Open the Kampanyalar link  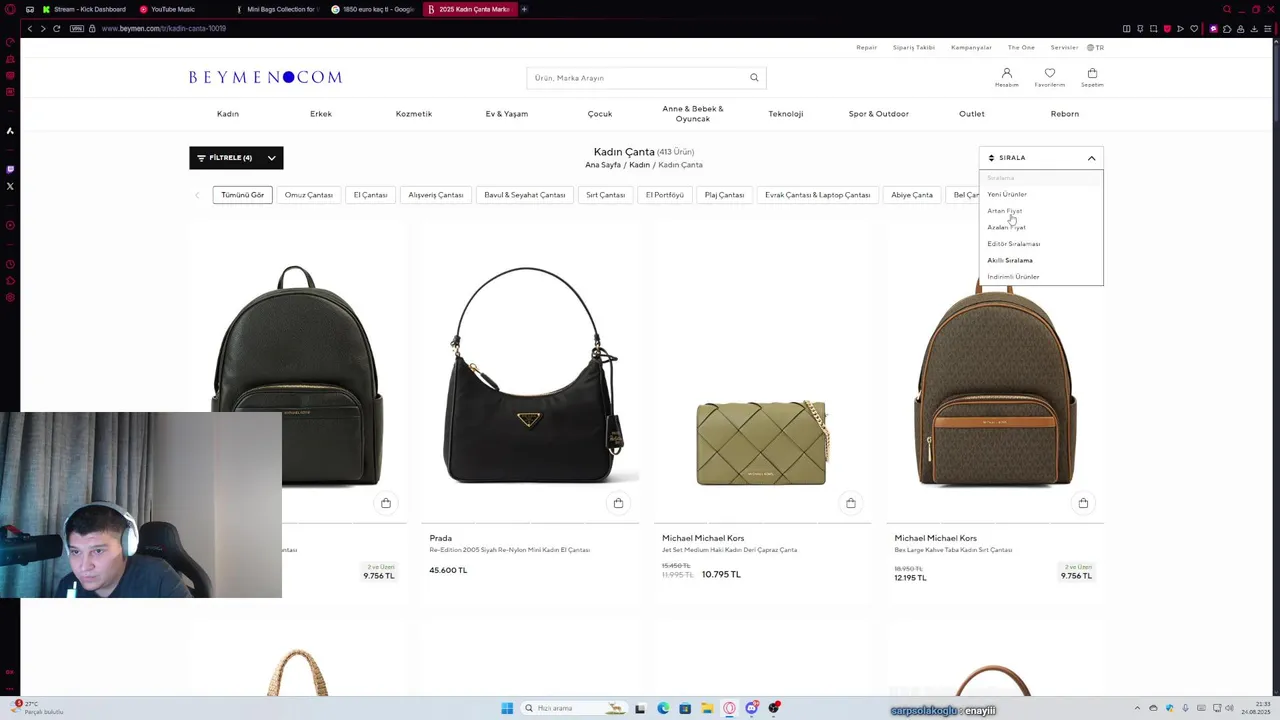(971, 47)
